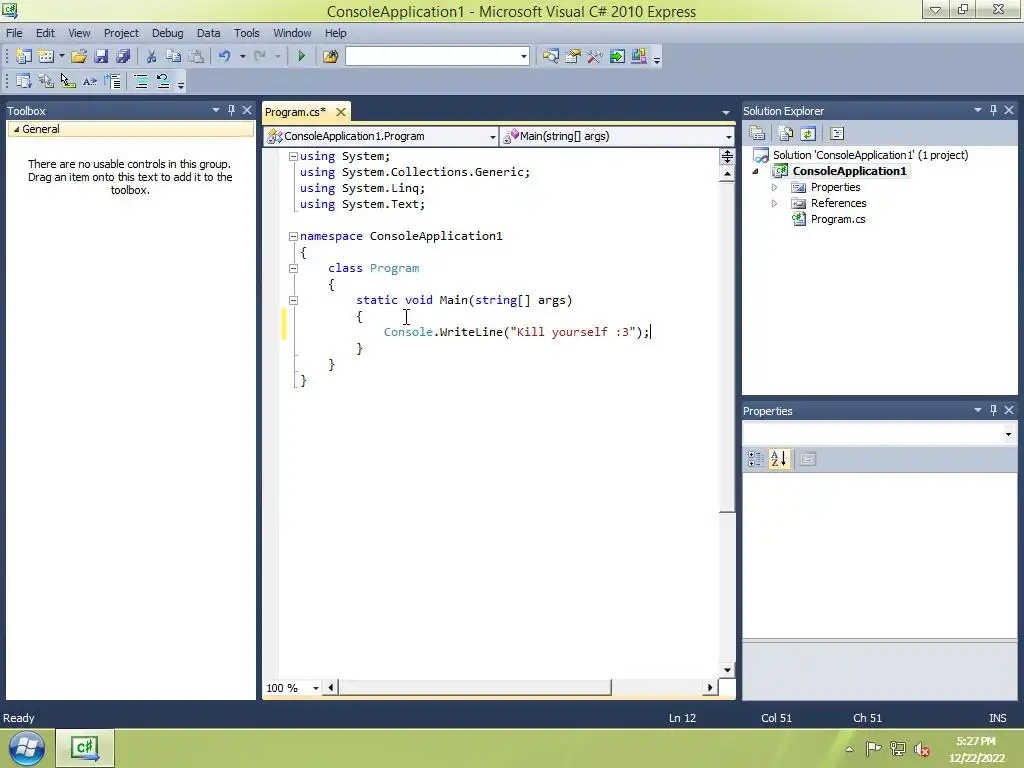Click the Undo arrow icon

(x=225, y=57)
